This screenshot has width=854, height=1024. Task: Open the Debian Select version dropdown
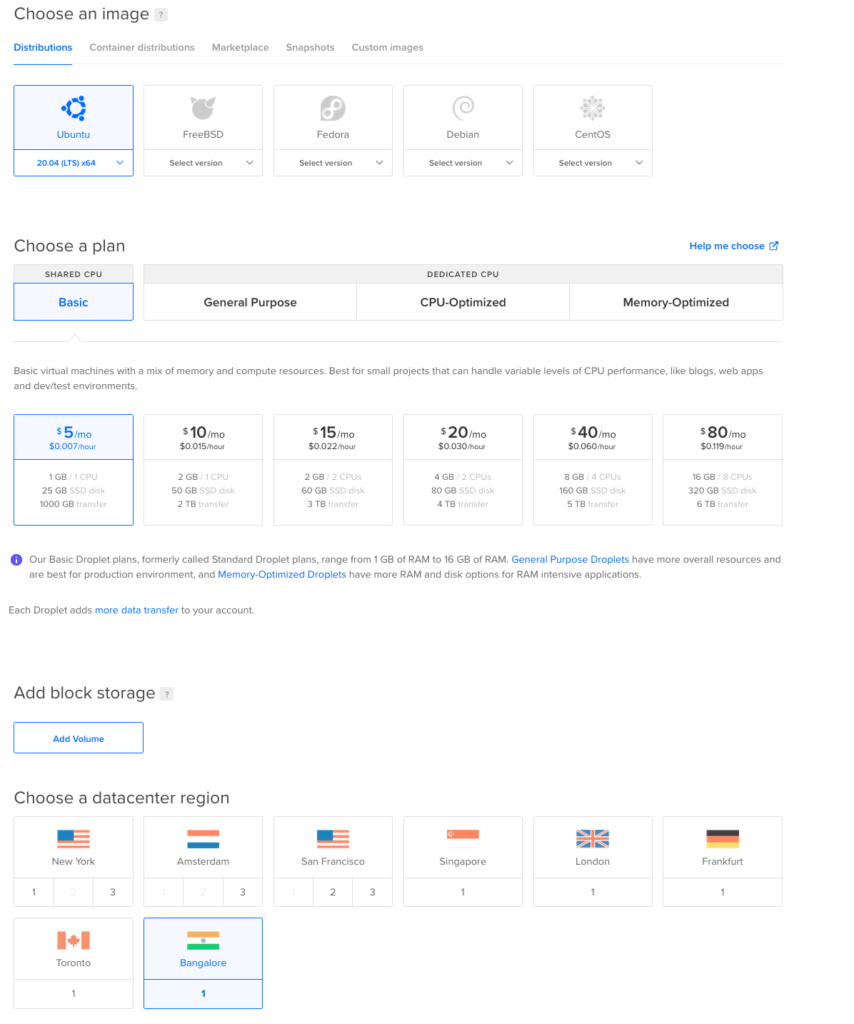[x=463, y=163]
